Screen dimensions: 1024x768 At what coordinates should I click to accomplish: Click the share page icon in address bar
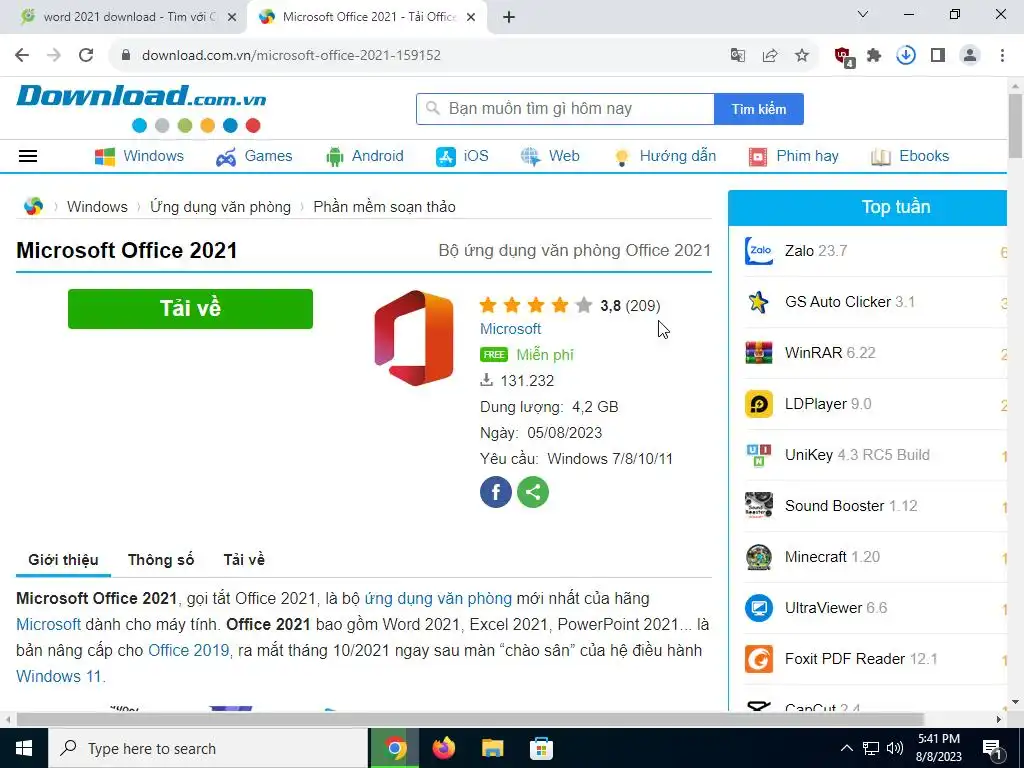pos(770,56)
